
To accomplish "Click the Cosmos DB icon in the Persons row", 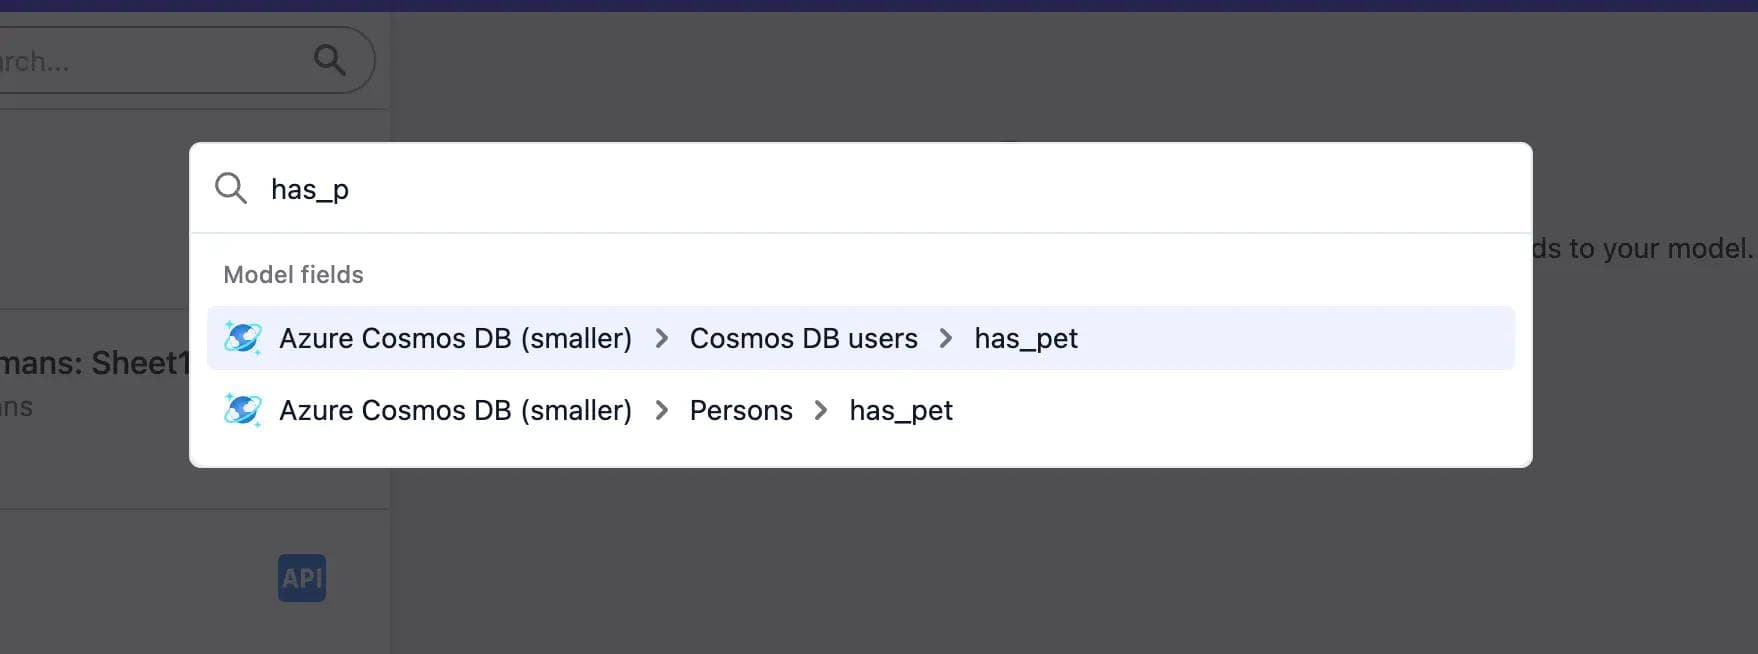I will pos(243,410).
